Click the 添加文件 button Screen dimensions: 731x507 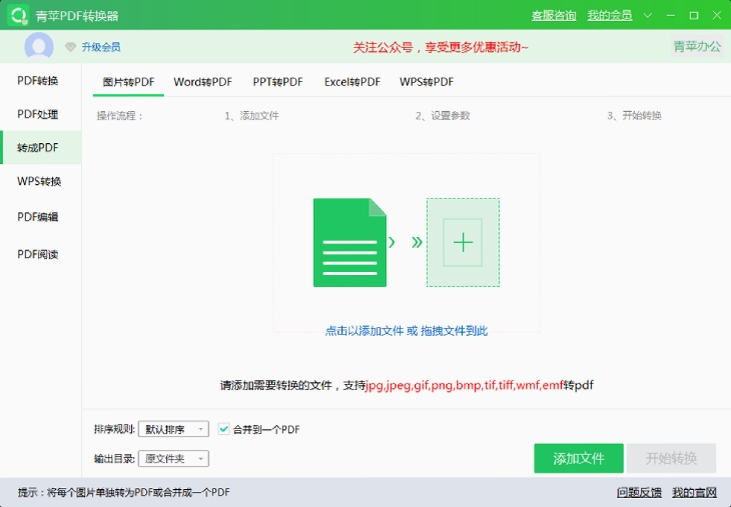(x=579, y=458)
